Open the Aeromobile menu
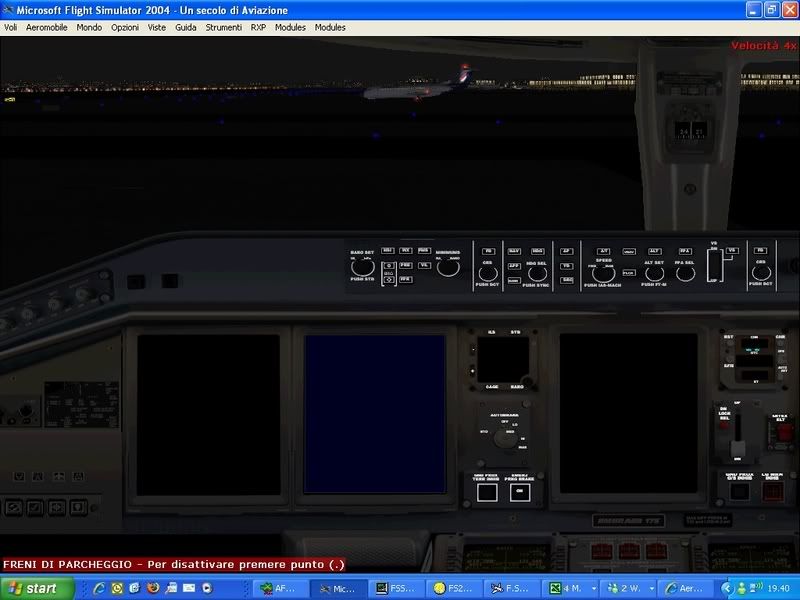The width and height of the screenshot is (800, 600). coord(46,28)
